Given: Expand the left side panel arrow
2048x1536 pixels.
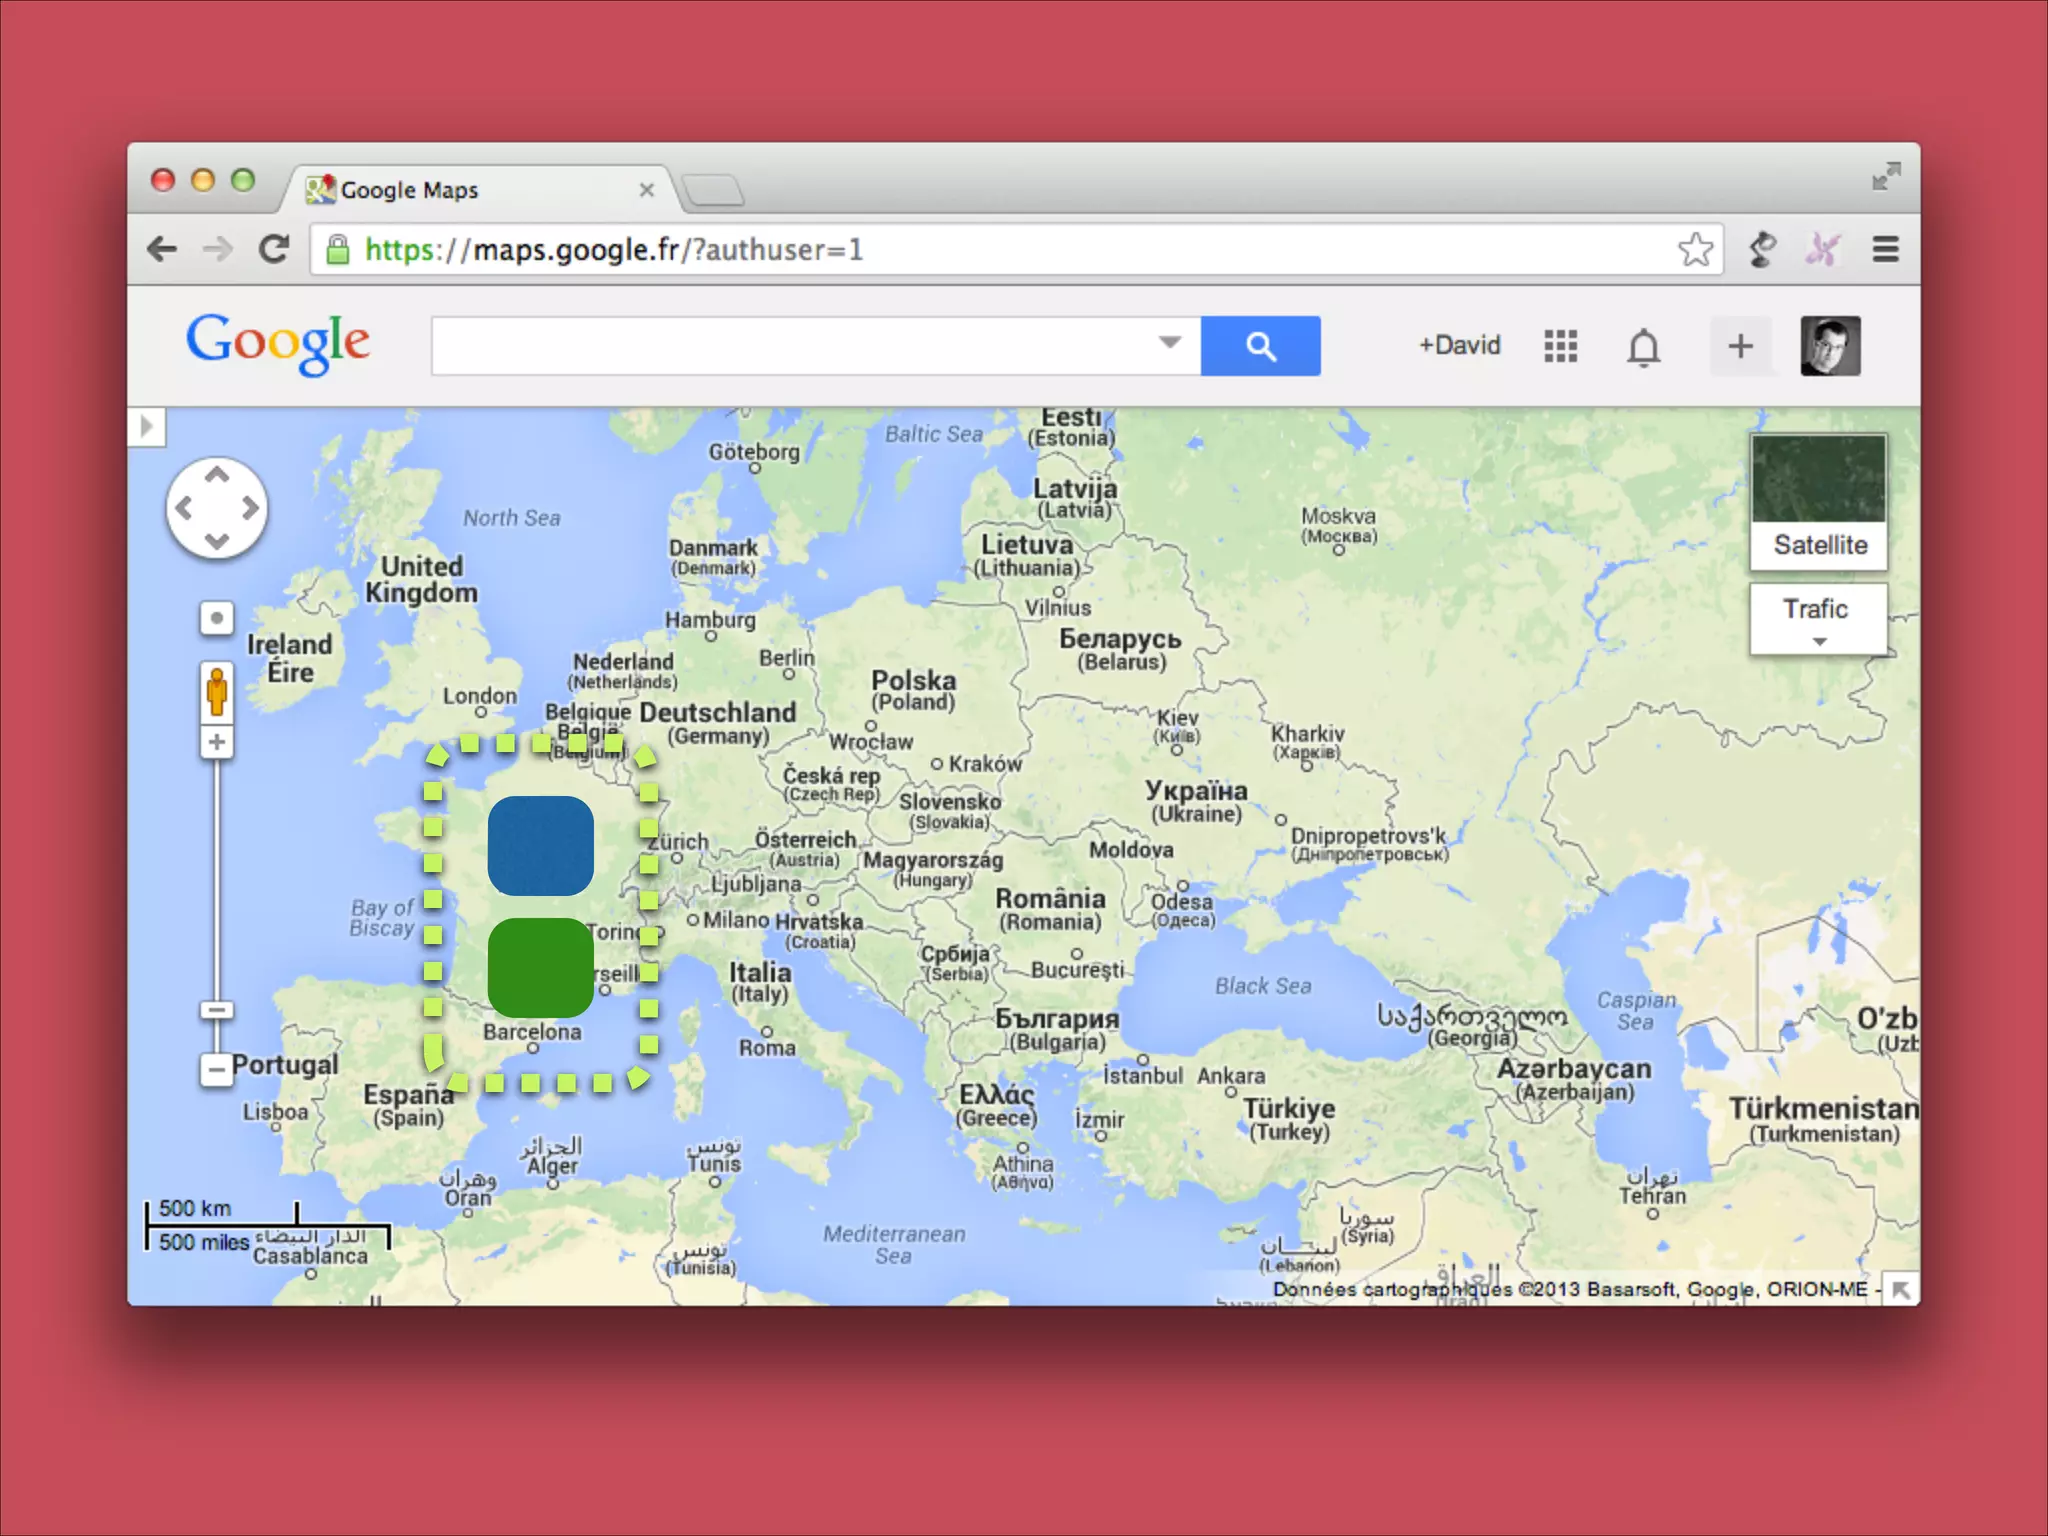Looking at the screenshot, I should pyautogui.click(x=147, y=427).
